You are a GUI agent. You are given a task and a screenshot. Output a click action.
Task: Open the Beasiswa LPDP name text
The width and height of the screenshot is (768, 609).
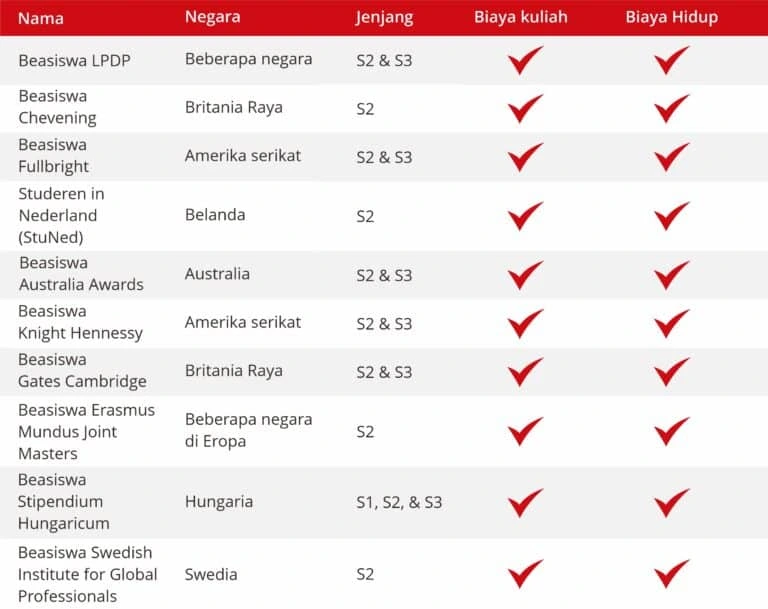point(73,60)
